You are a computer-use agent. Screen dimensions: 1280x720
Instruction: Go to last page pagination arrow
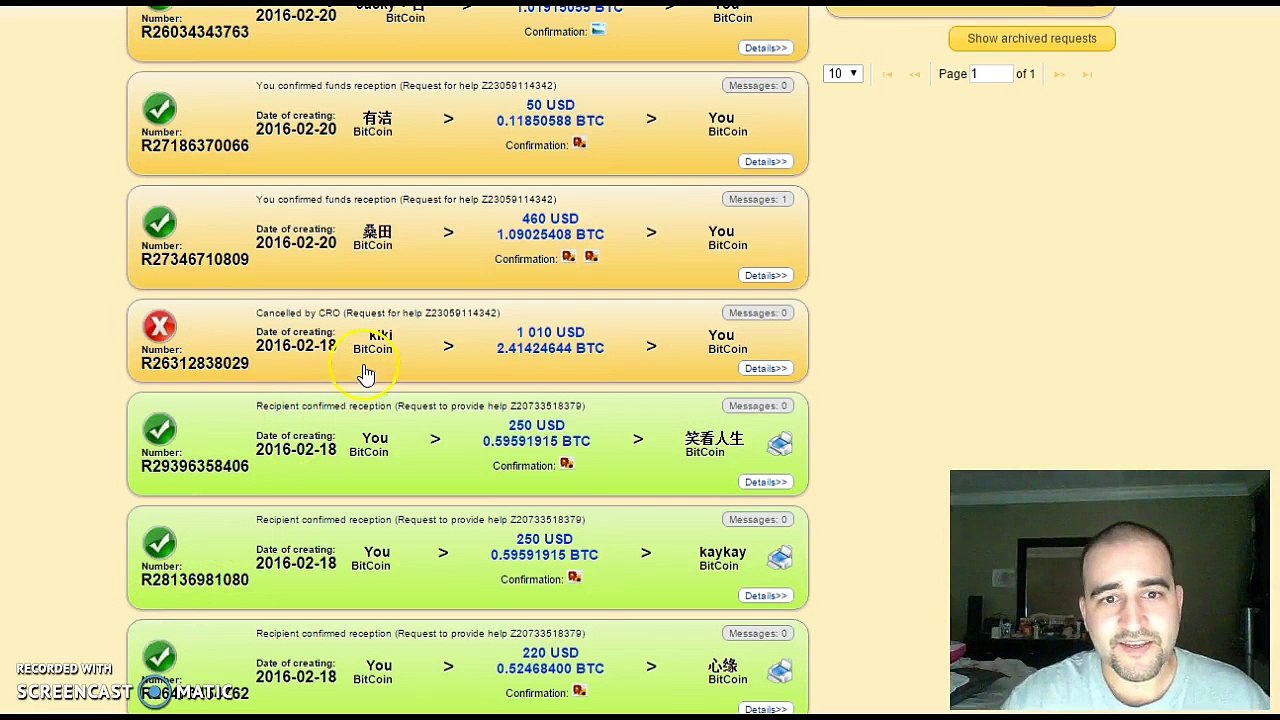click(x=1087, y=74)
